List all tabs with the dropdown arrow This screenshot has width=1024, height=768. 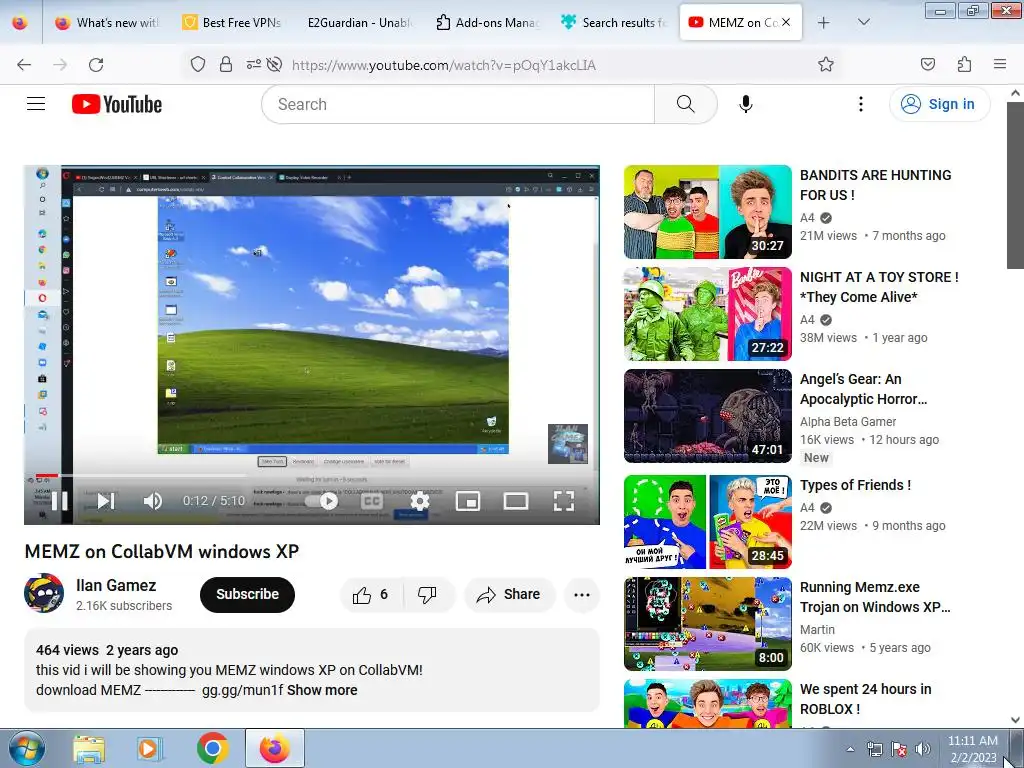pos(863,22)
